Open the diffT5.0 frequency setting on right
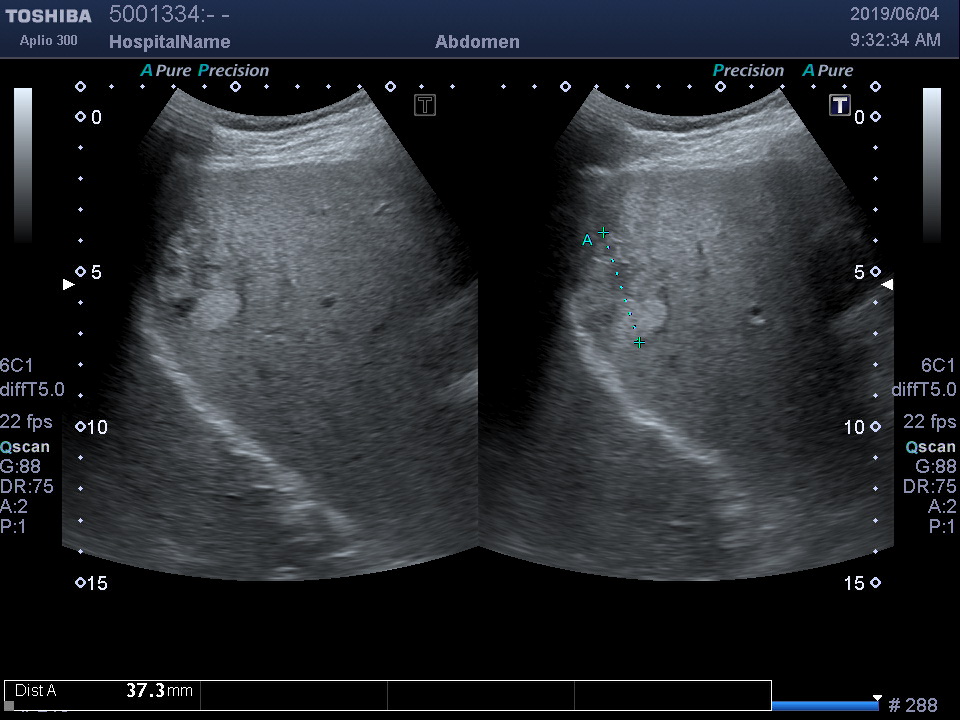The height and width of the screenshot is (720, 960). [923, 390]
